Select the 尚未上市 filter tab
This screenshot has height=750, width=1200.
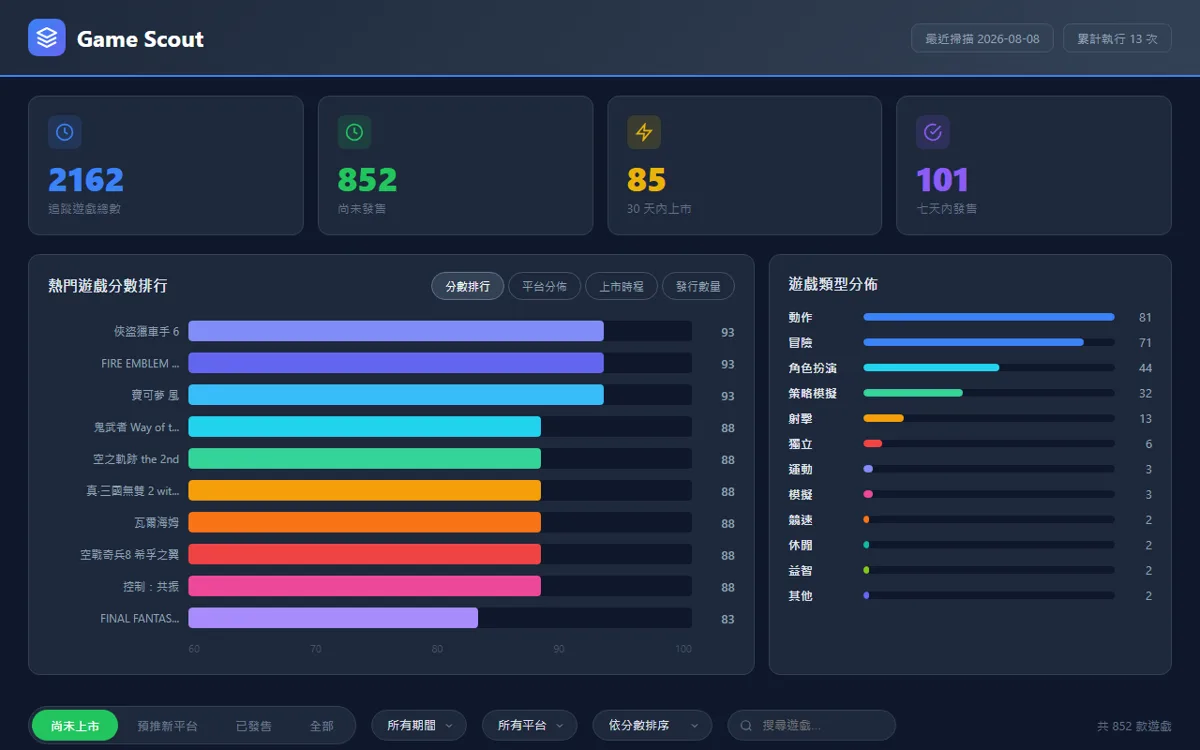(75, 726)
